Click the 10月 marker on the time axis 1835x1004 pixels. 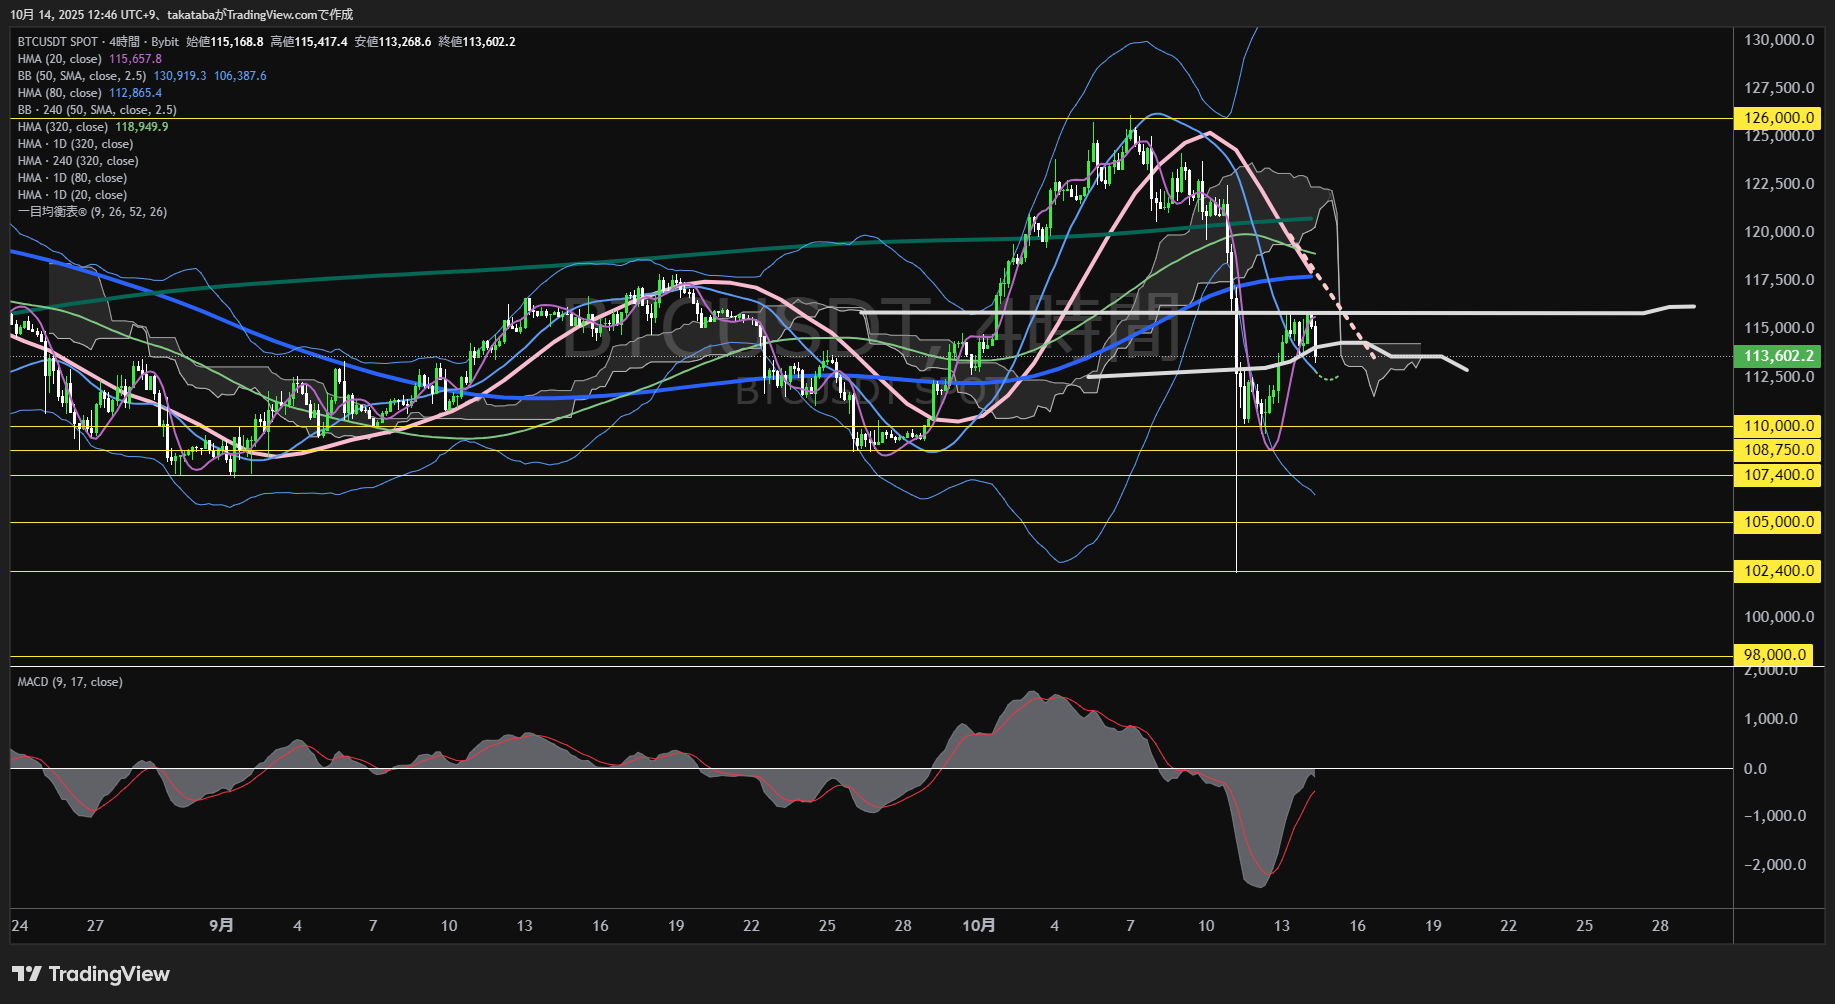[x=978, y=926]
